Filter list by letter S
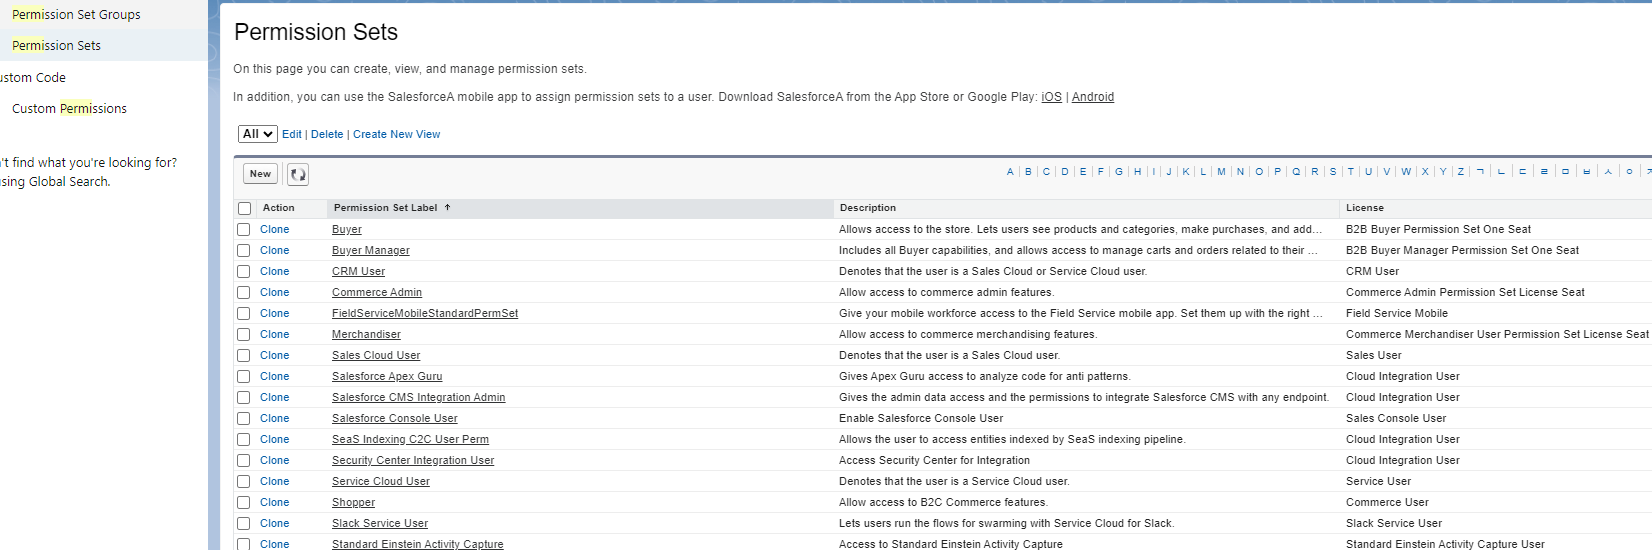1652x550 pixels. click(x=1332, y=172)
